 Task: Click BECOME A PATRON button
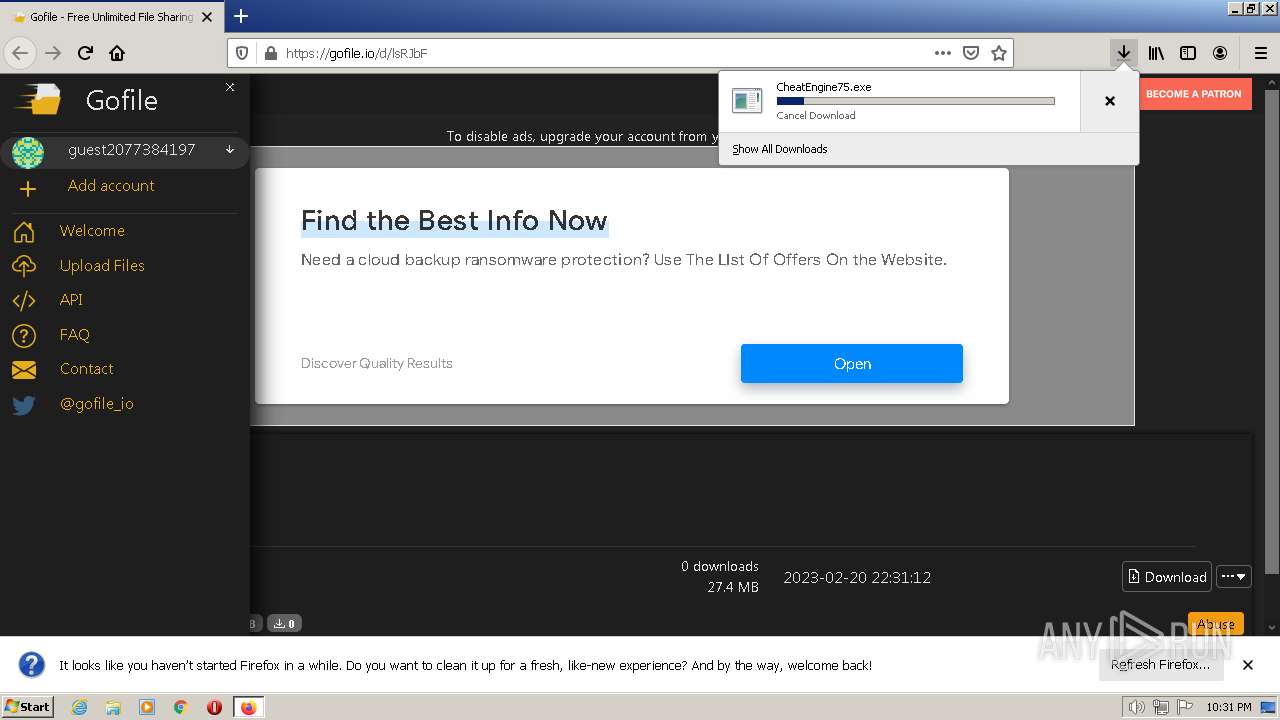tap(1193, 94)
